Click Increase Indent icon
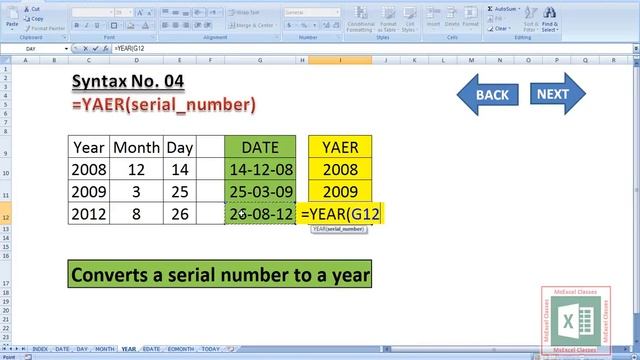The height and width of the screenshot is (360, 640). (208, 25)
